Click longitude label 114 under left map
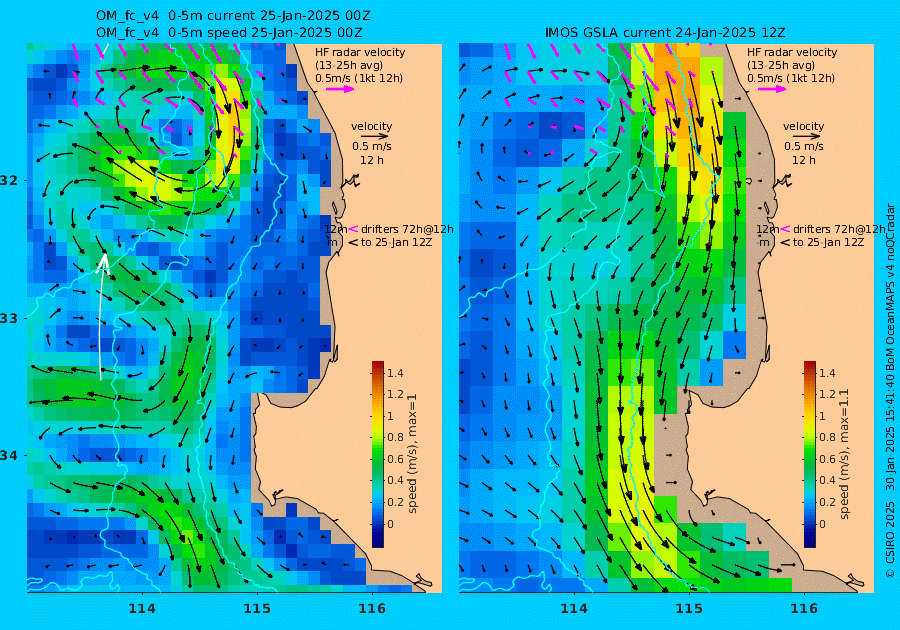 click(142, 609)
